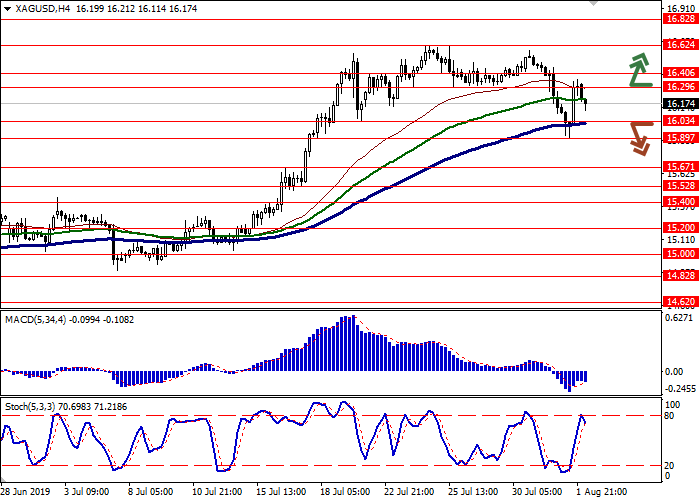This screenshot has width=700, height=500.
Task: Click the MACD 0.6271 scale value
Action: click(x=678, y=318)
